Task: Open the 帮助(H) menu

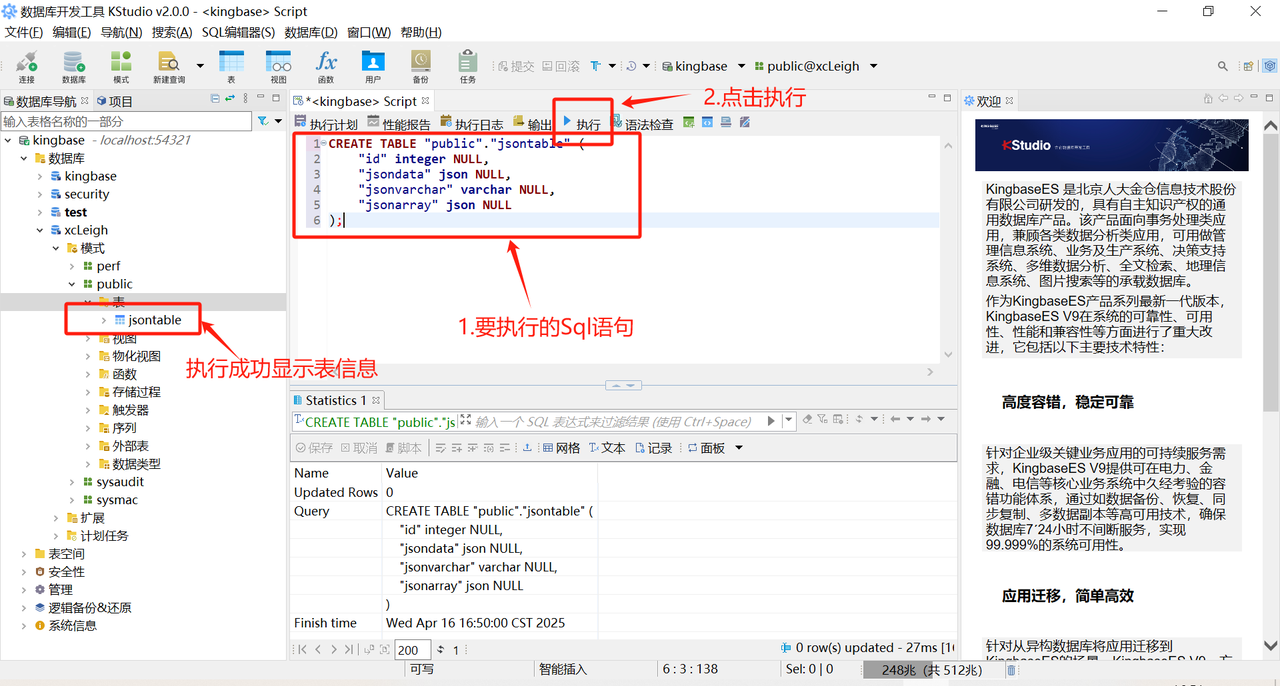Action: point(421,32)
